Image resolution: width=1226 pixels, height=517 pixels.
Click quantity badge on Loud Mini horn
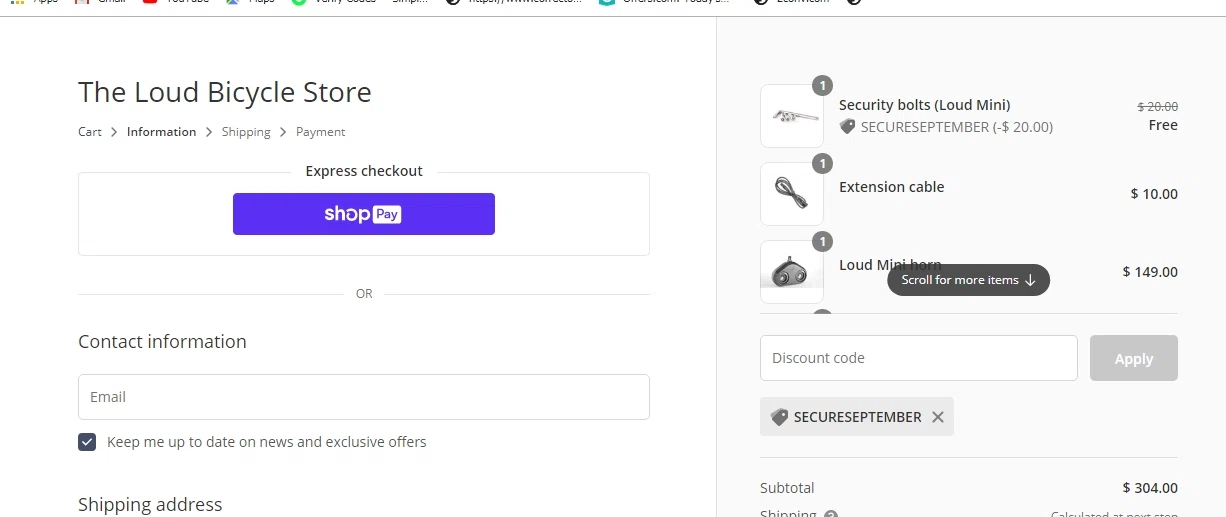pyautogui.click(x=822, y=242)
